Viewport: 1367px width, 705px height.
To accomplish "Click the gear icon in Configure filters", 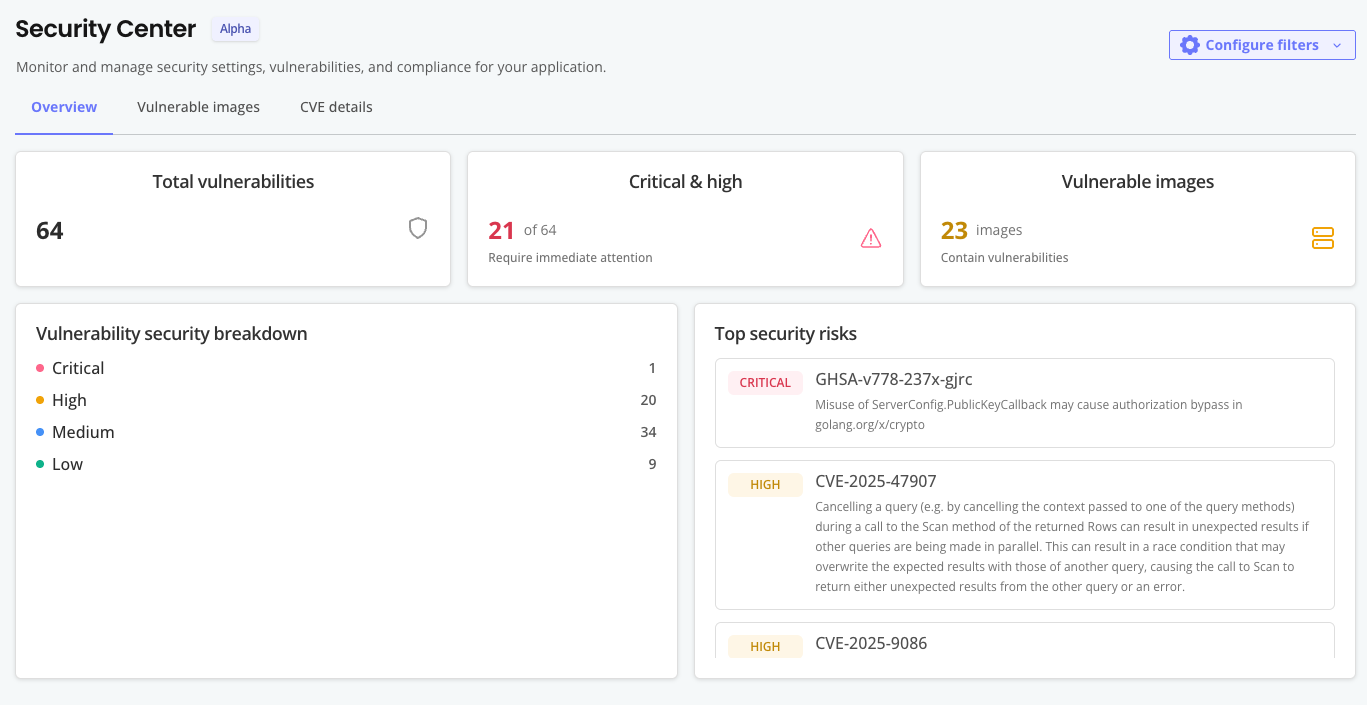I will click(1189, 44).
